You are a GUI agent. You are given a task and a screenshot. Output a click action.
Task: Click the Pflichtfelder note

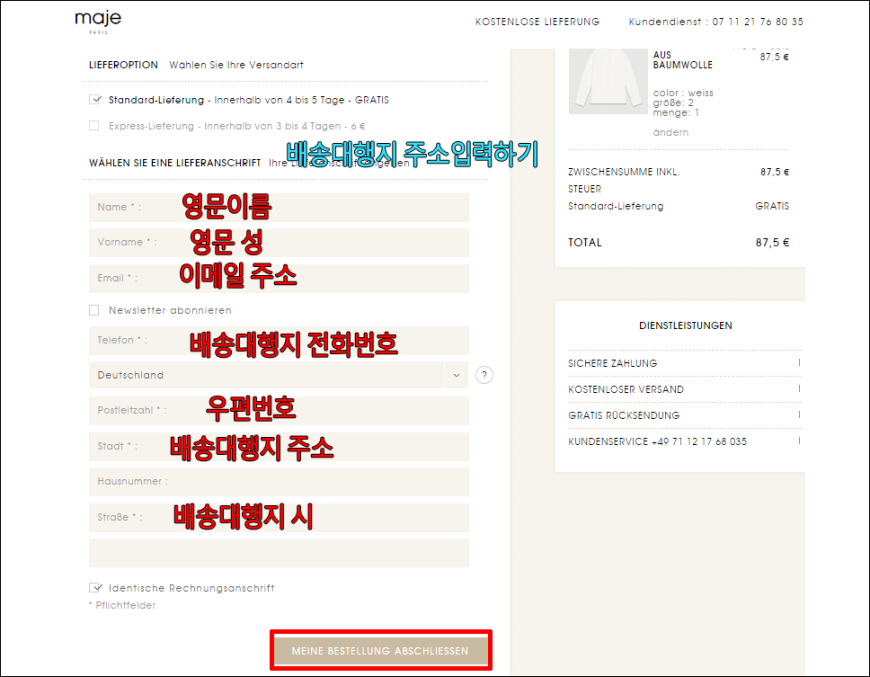[123, 605]
